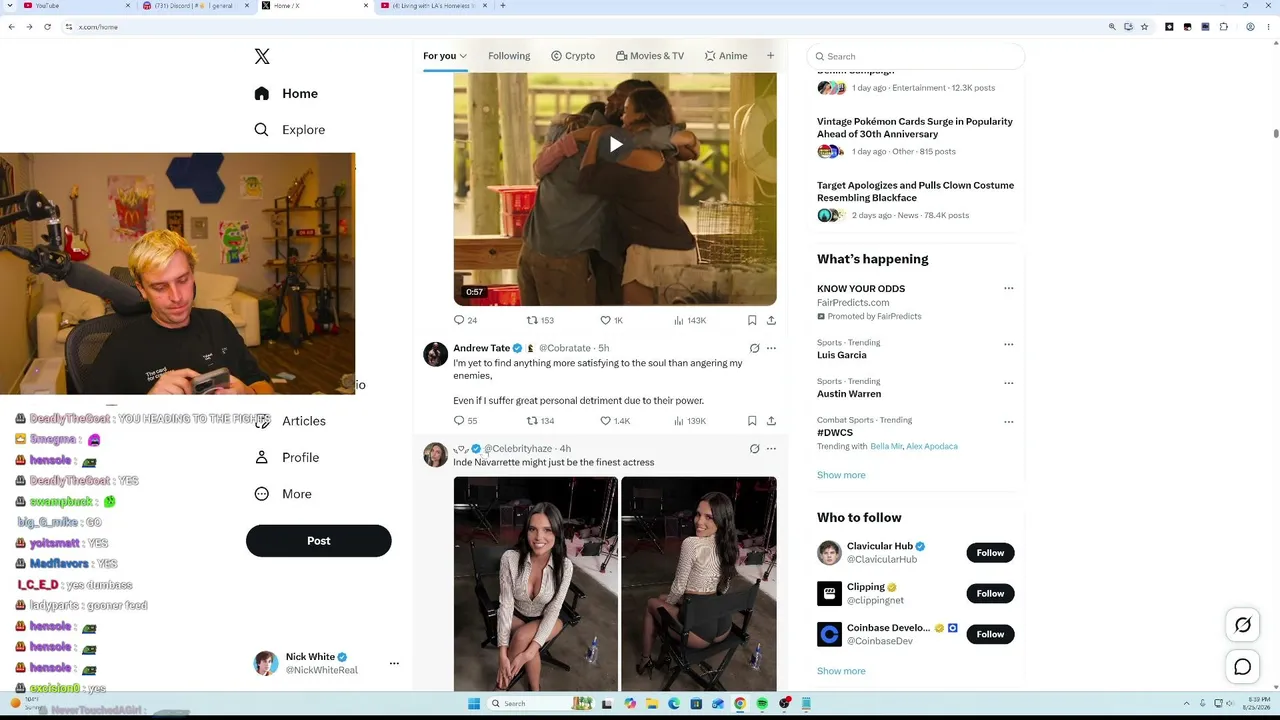
Task: Follow Clipping account
Action: (990, 594)
